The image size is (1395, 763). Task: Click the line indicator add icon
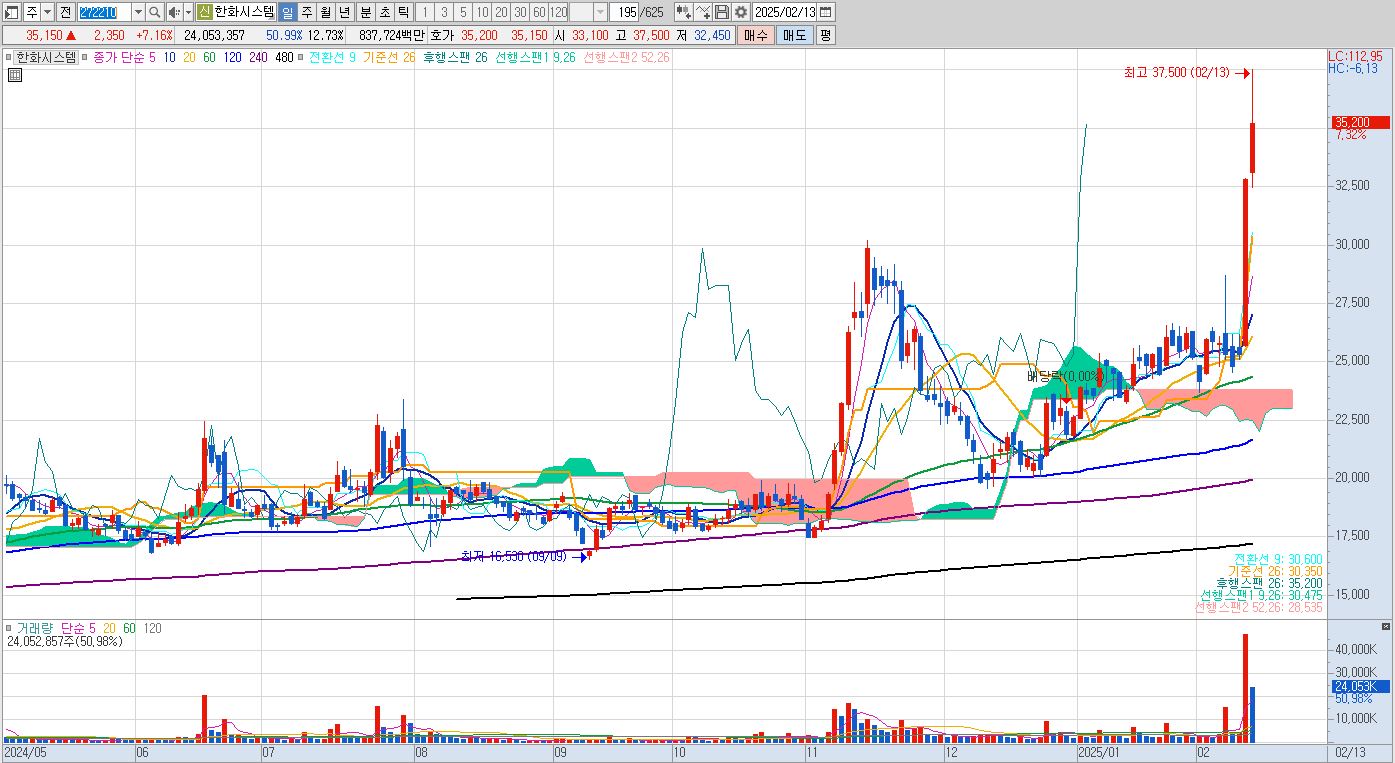(x=703, y=12)
